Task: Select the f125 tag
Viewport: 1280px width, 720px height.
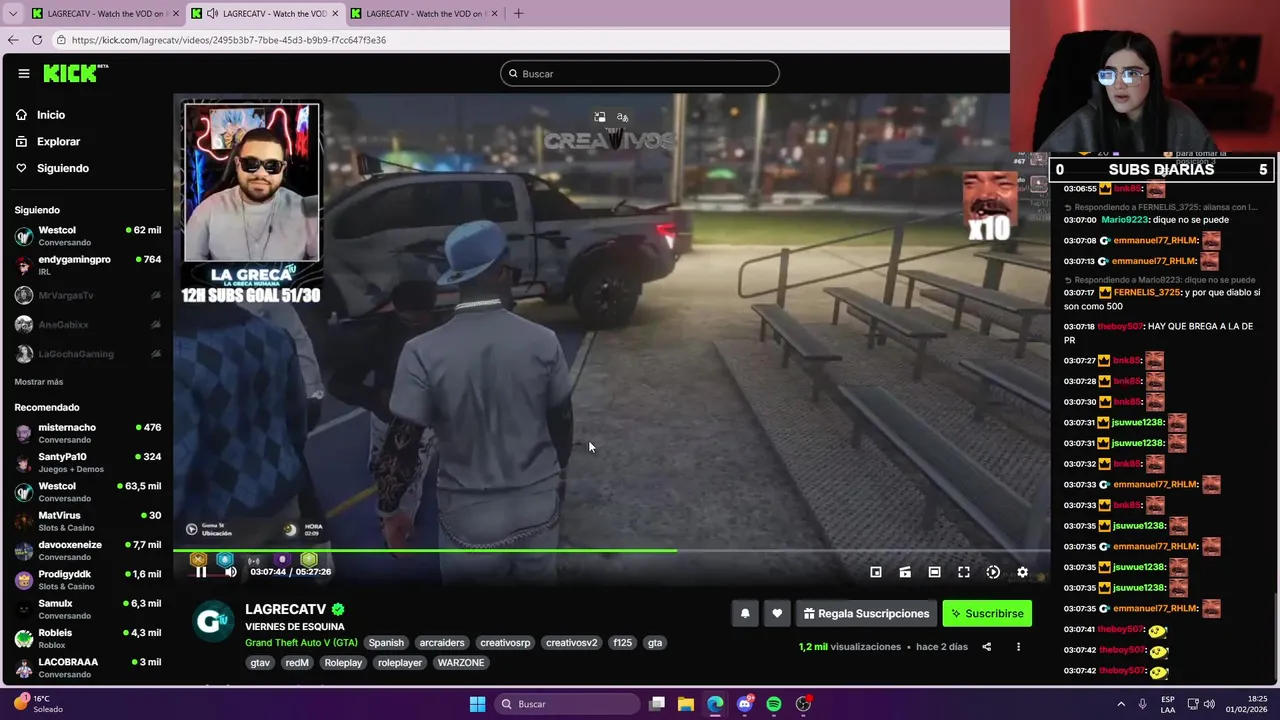Action: coord(623,643)
